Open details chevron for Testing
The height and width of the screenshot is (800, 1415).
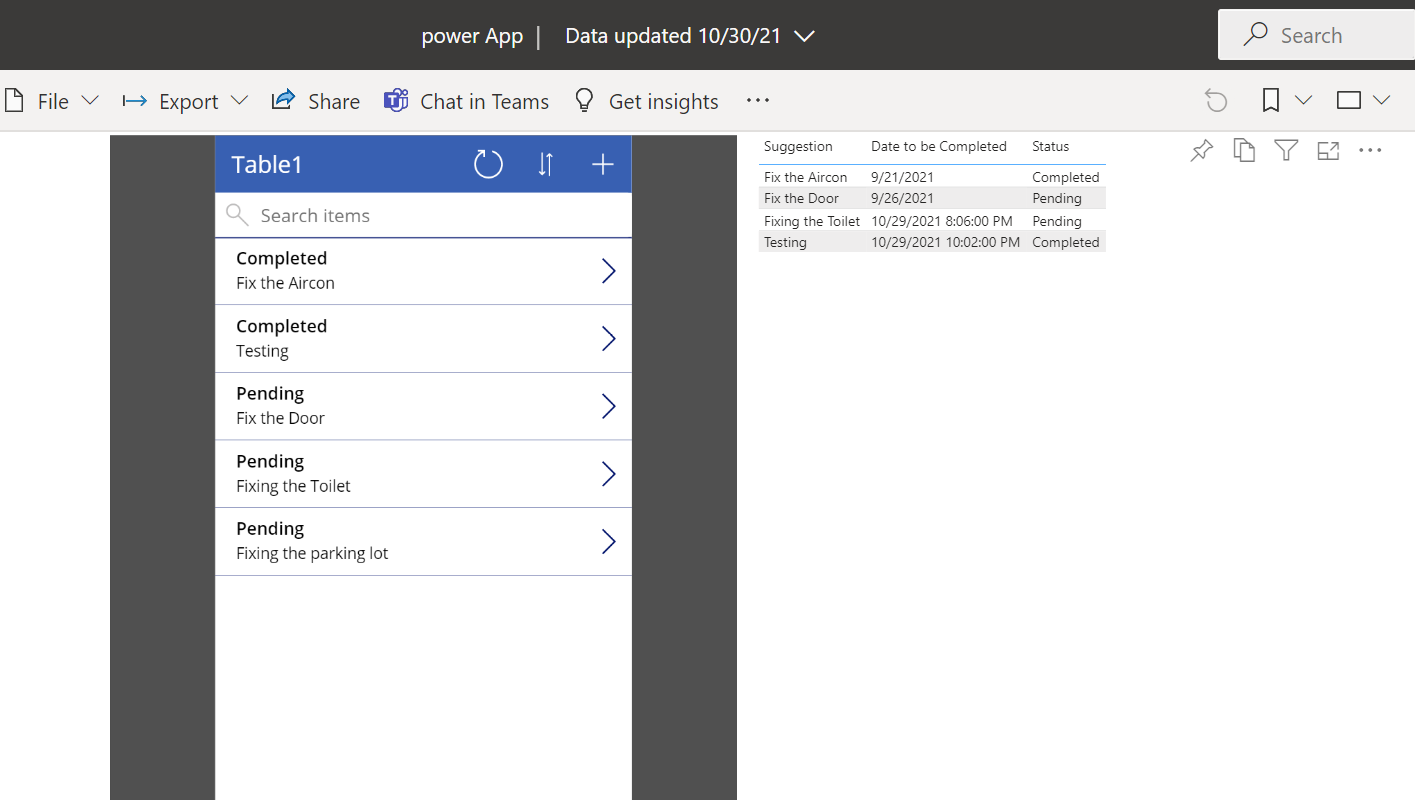[x=608, y=339]
